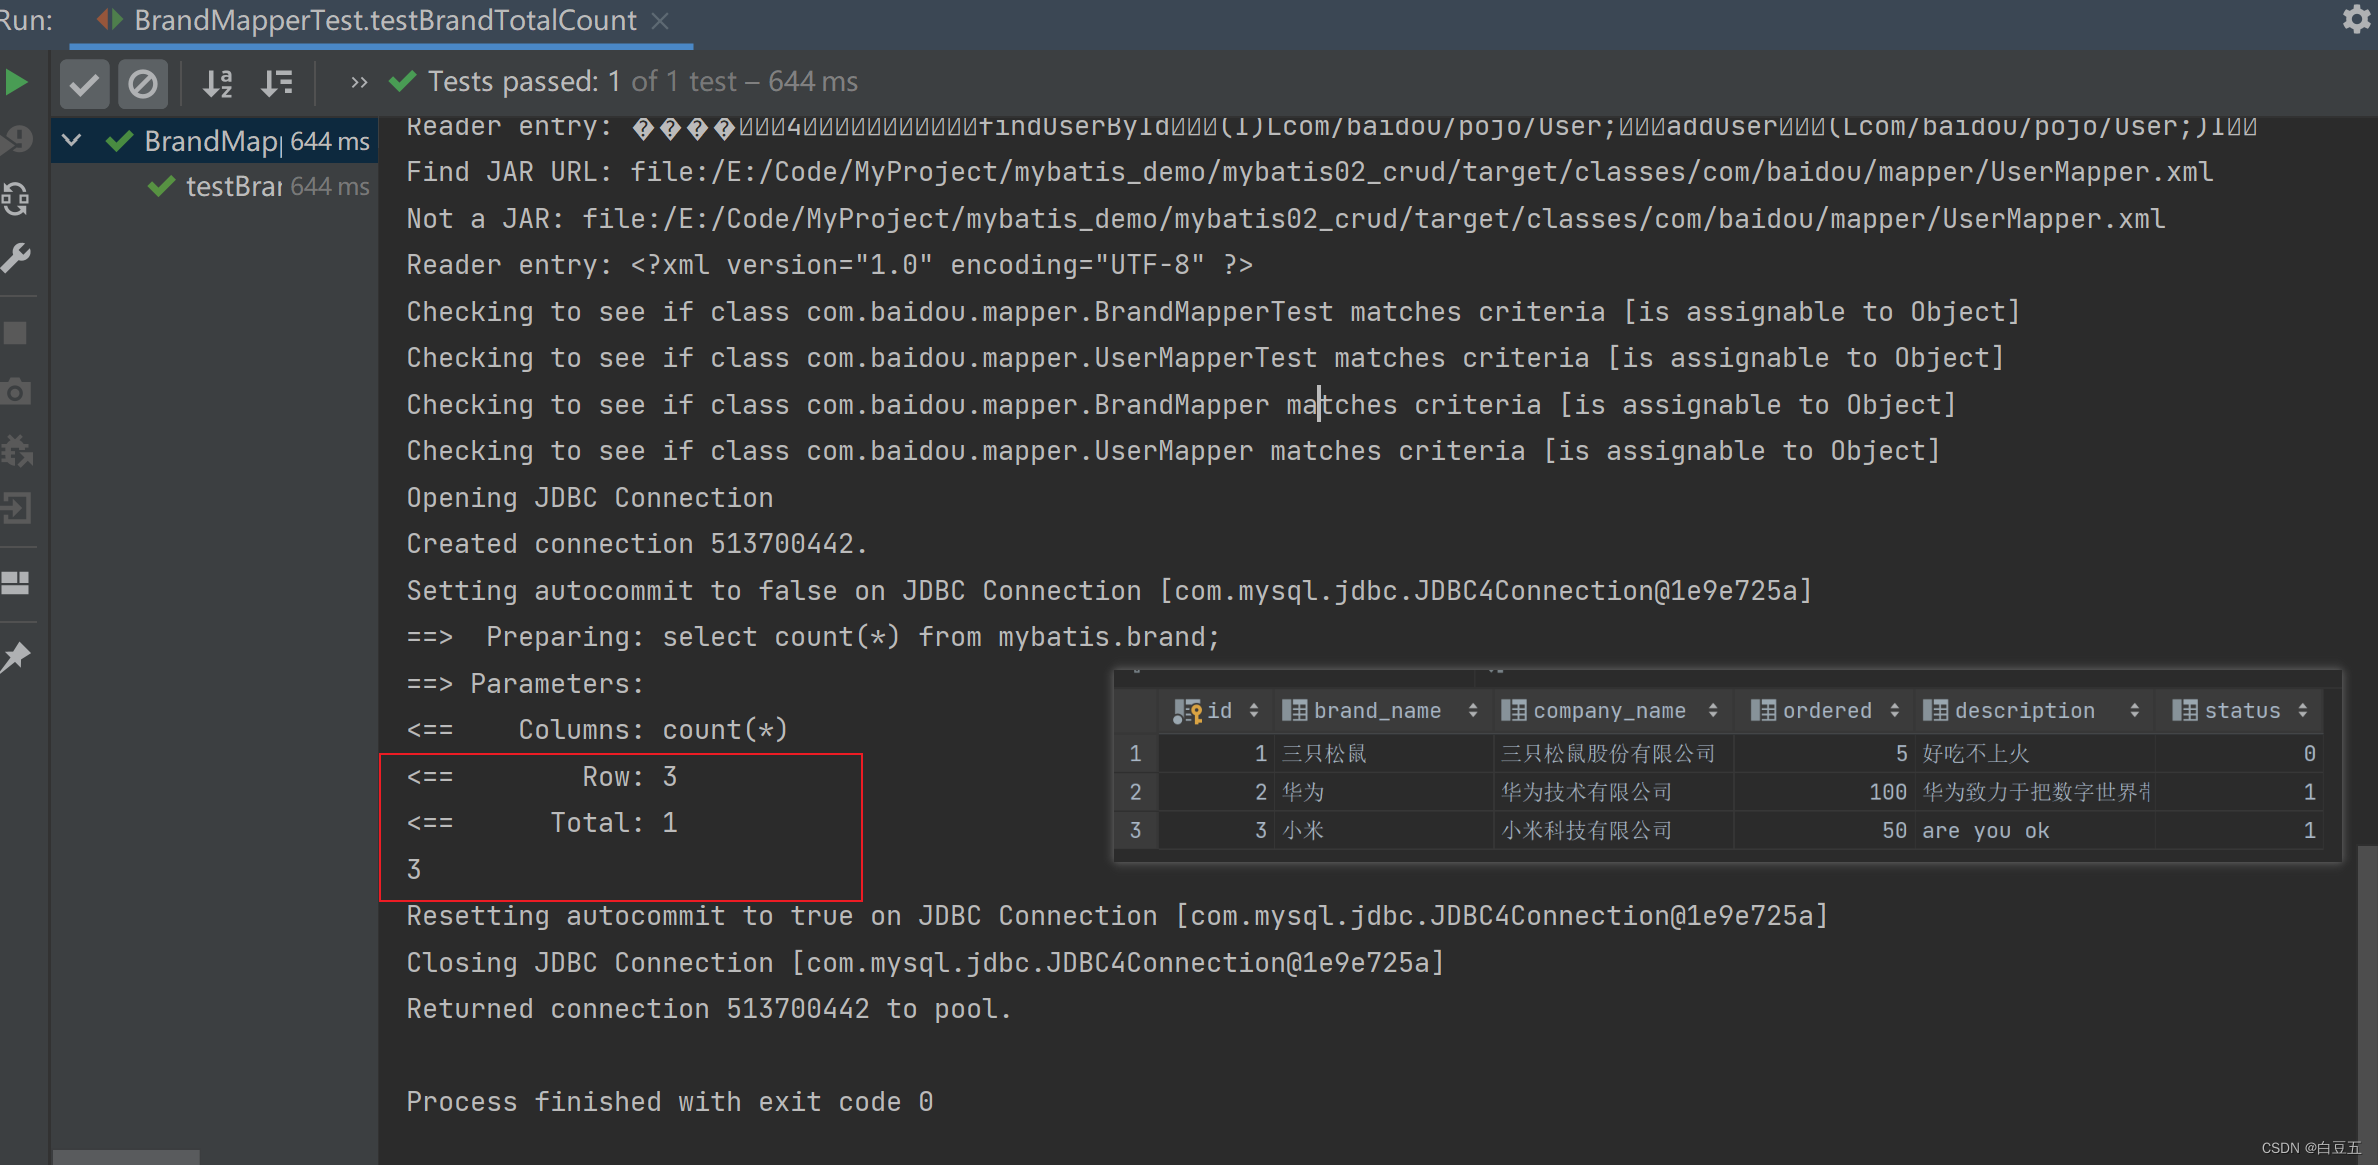Click the Pin Tab icon
This screenshot has width=2378, height=1165.
click(x=16, y=657)
